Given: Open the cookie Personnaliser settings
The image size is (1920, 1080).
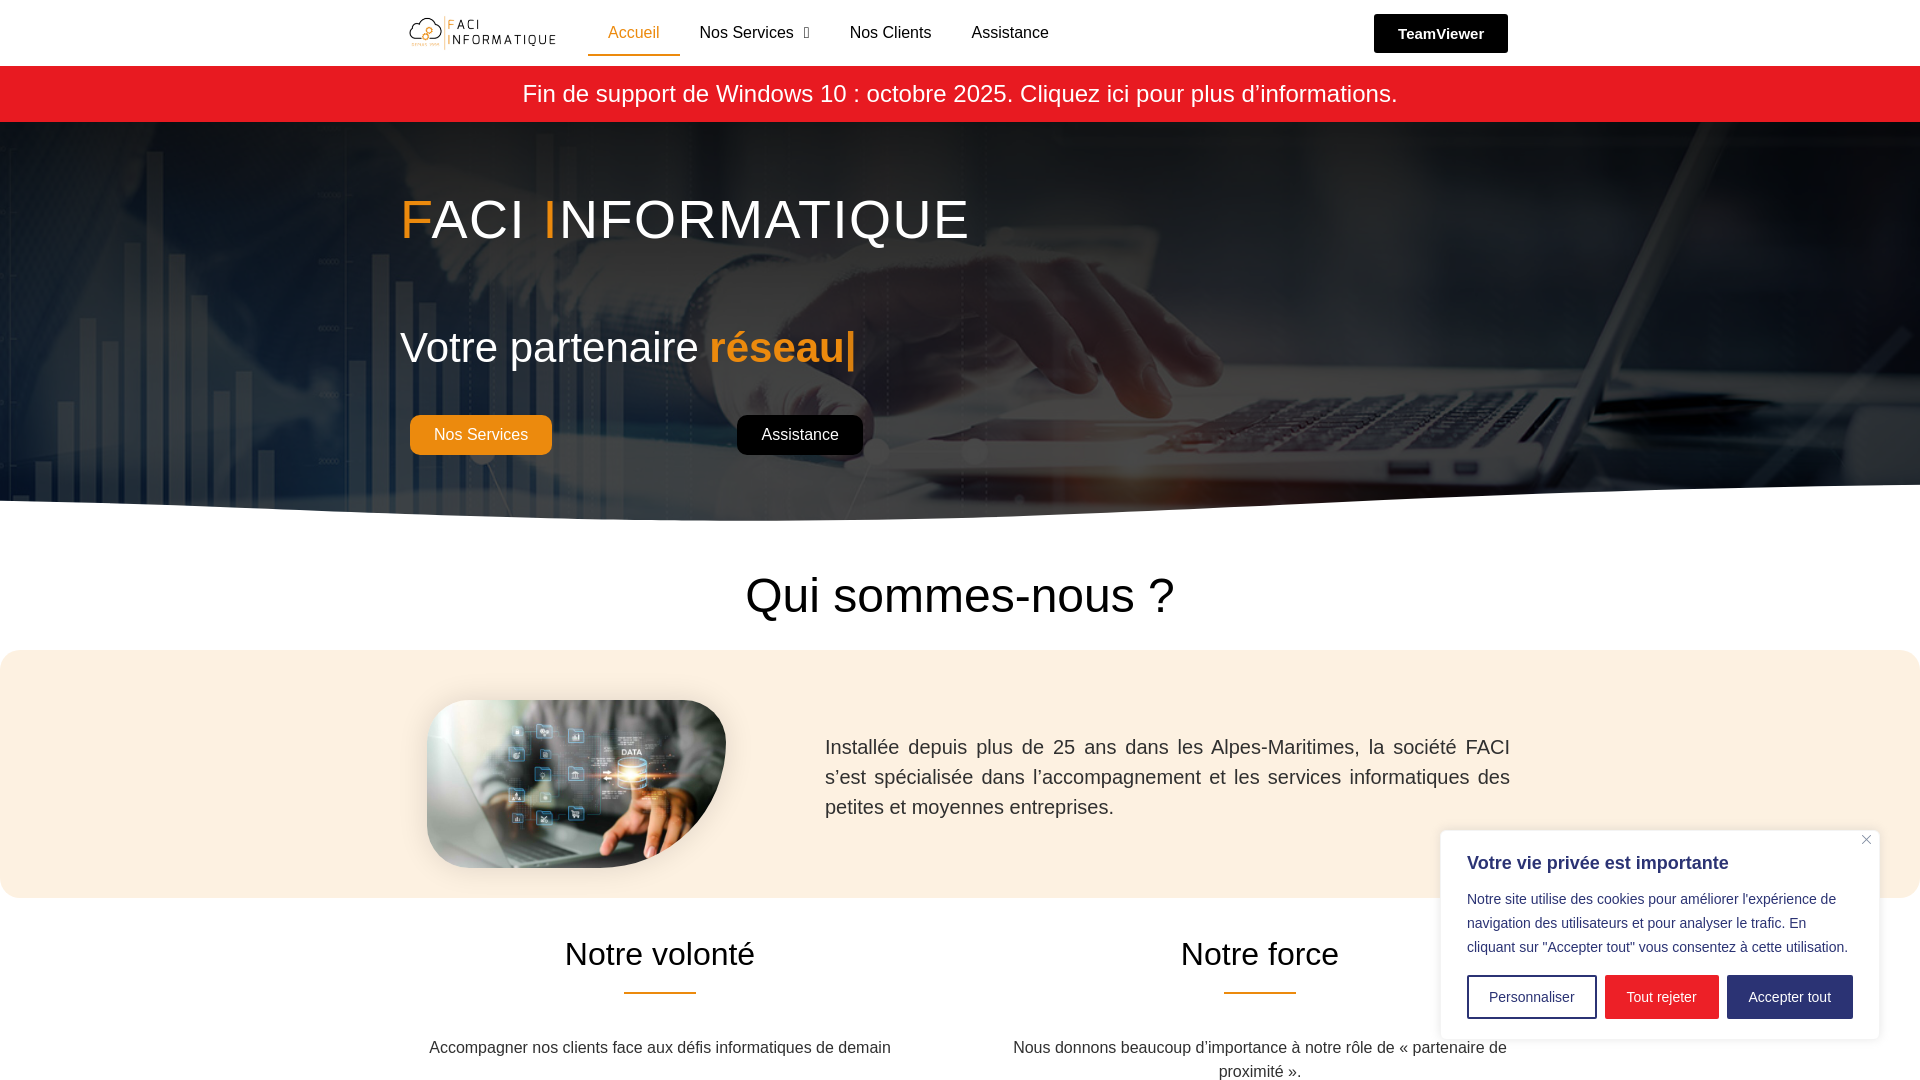Looking at the screenshot, I should point(1531,997).
